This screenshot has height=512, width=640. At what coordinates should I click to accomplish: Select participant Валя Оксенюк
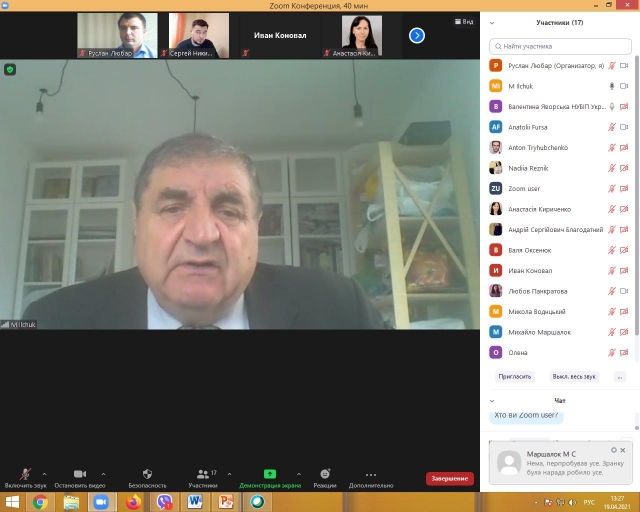click(559, 250)
